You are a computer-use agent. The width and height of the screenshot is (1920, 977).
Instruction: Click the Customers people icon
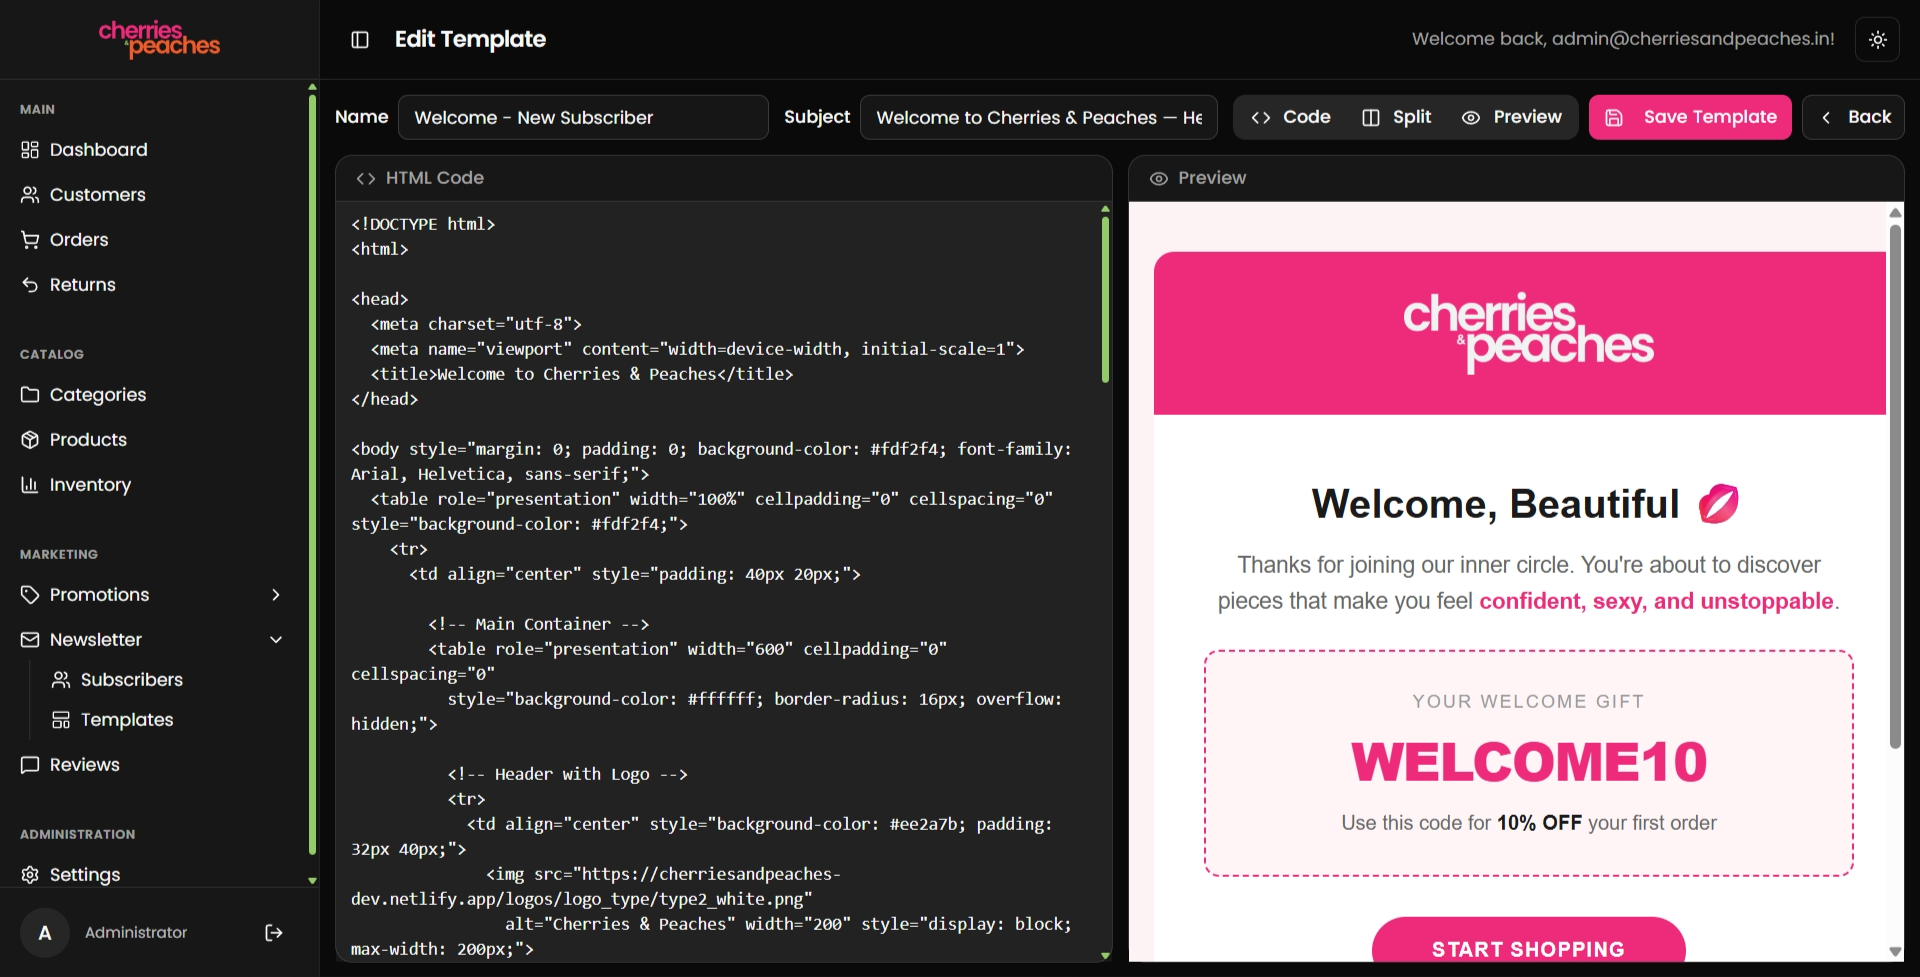(30, 195)
